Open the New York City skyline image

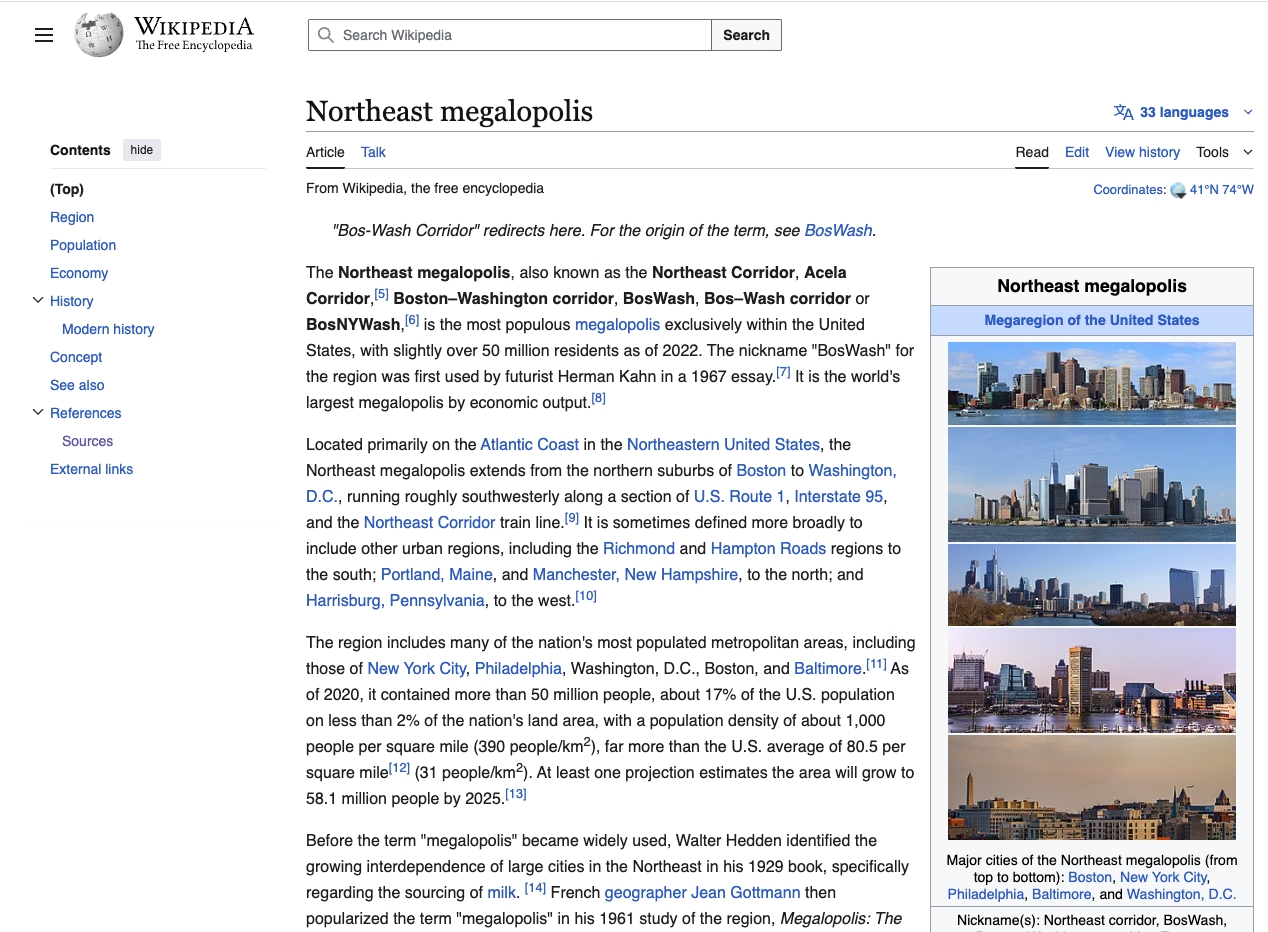[1091, 484]
